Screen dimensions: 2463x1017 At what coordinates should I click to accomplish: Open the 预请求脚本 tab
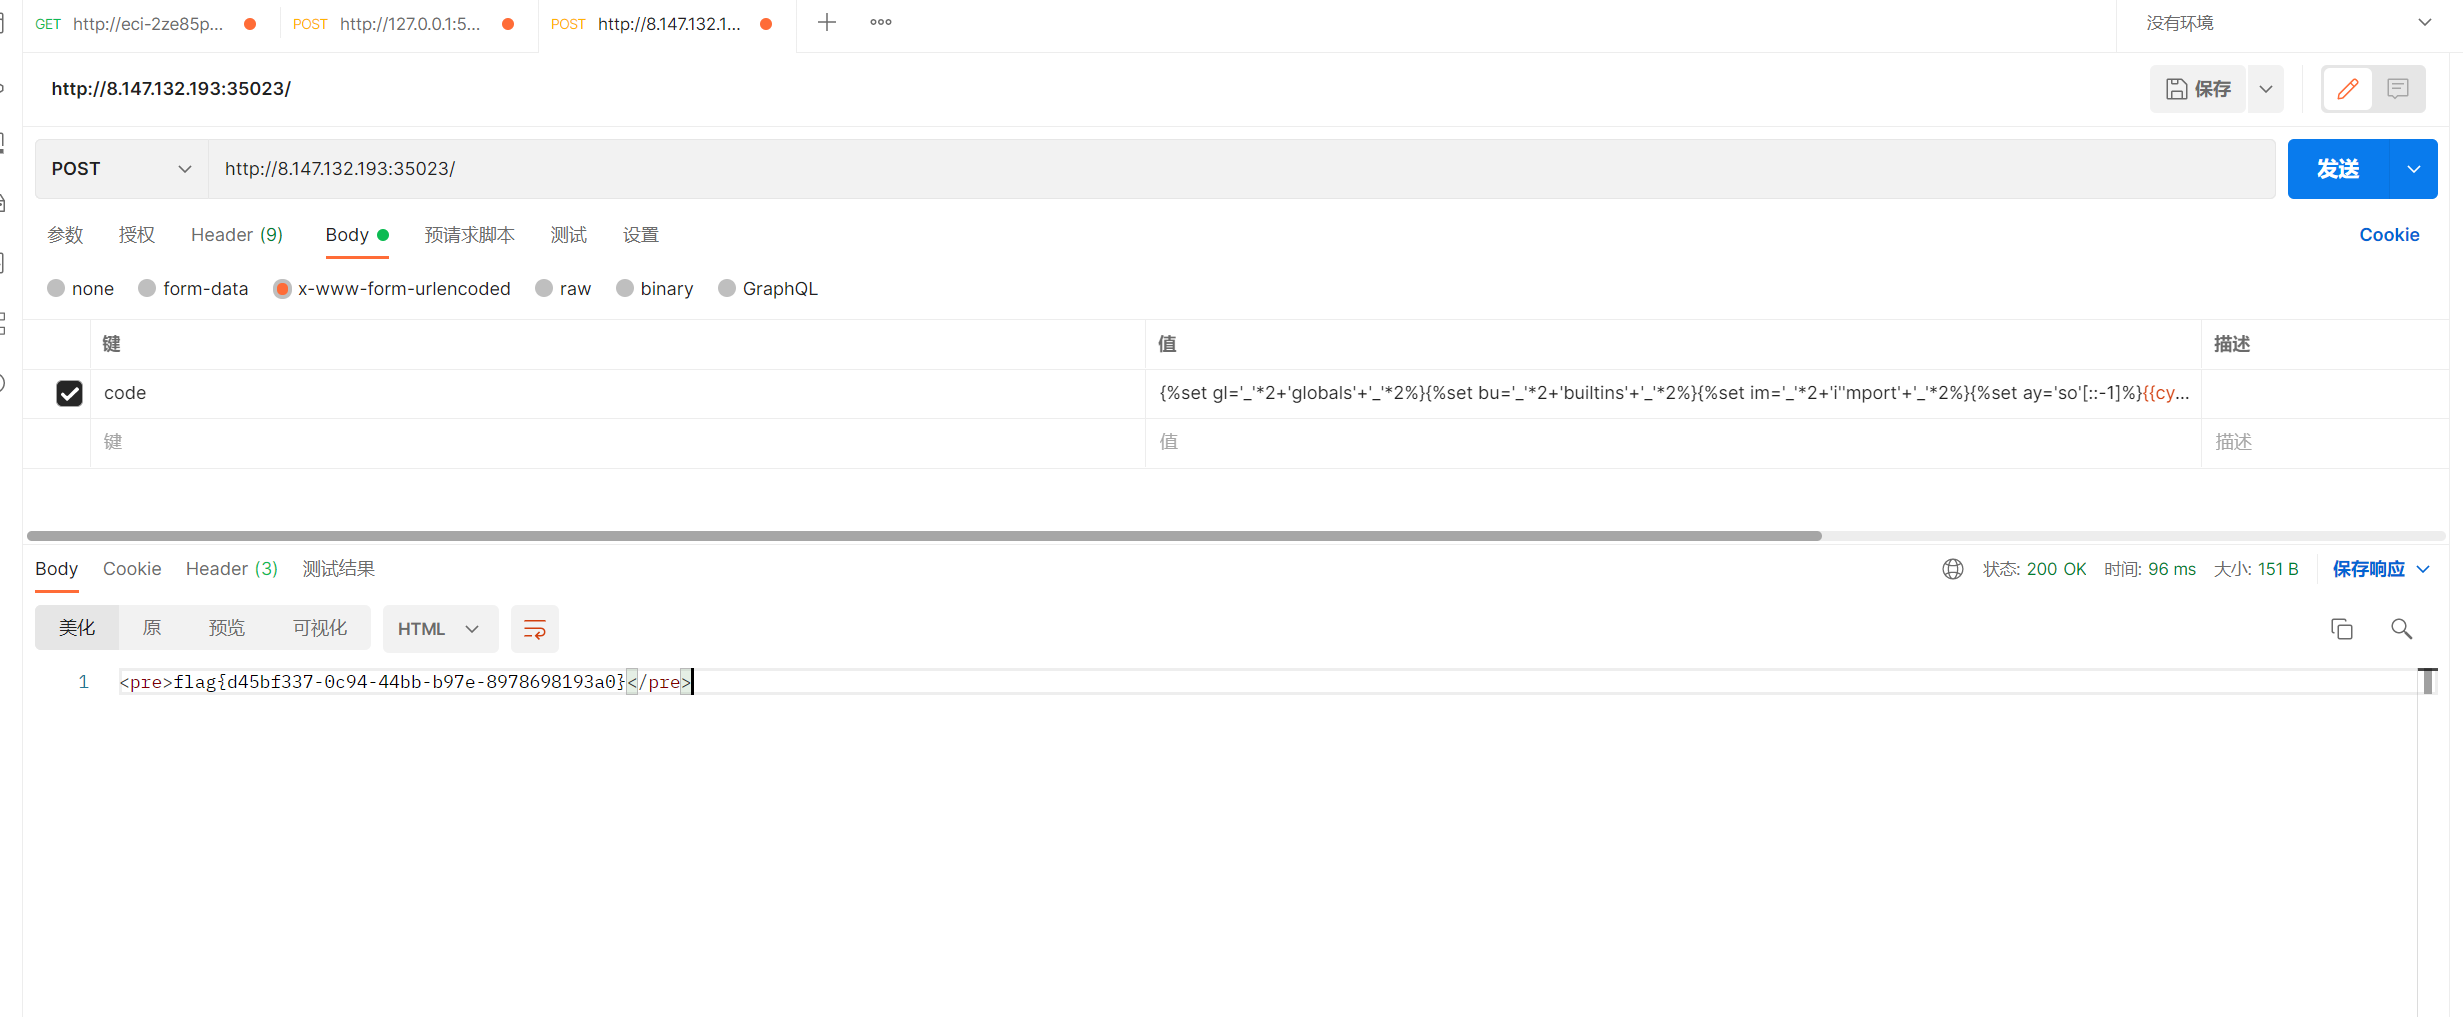pyautogui.click(x=470, y=235)
